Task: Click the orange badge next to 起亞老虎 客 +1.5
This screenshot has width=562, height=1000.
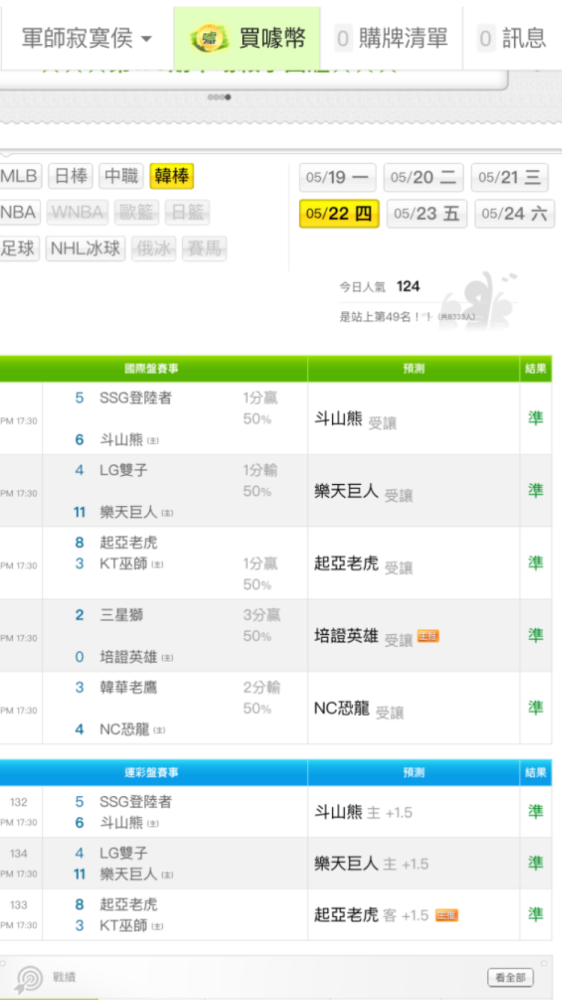Action: click(x=447, y=916)
